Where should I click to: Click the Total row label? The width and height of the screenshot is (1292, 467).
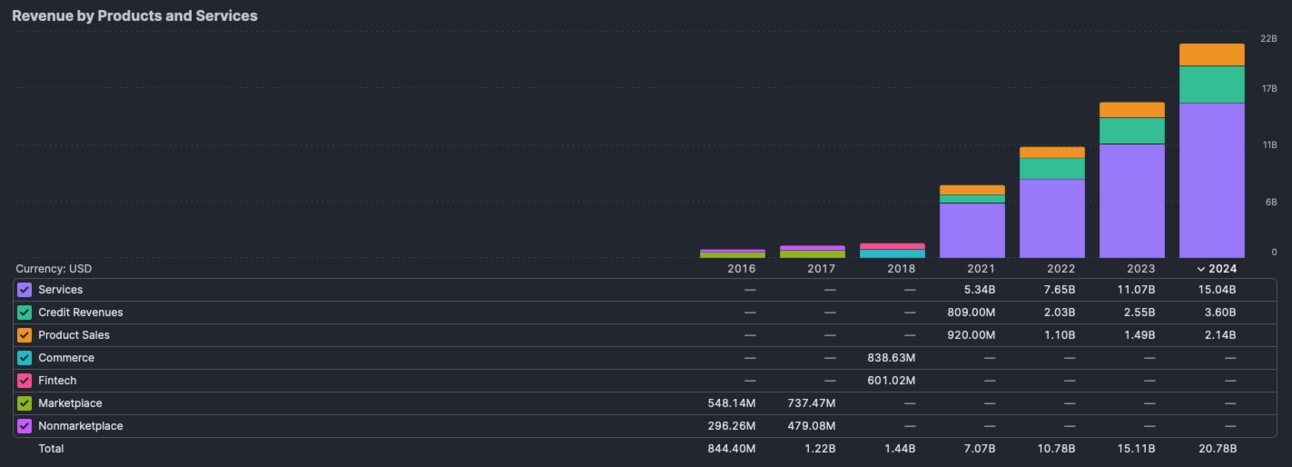(x=51, y=449)
